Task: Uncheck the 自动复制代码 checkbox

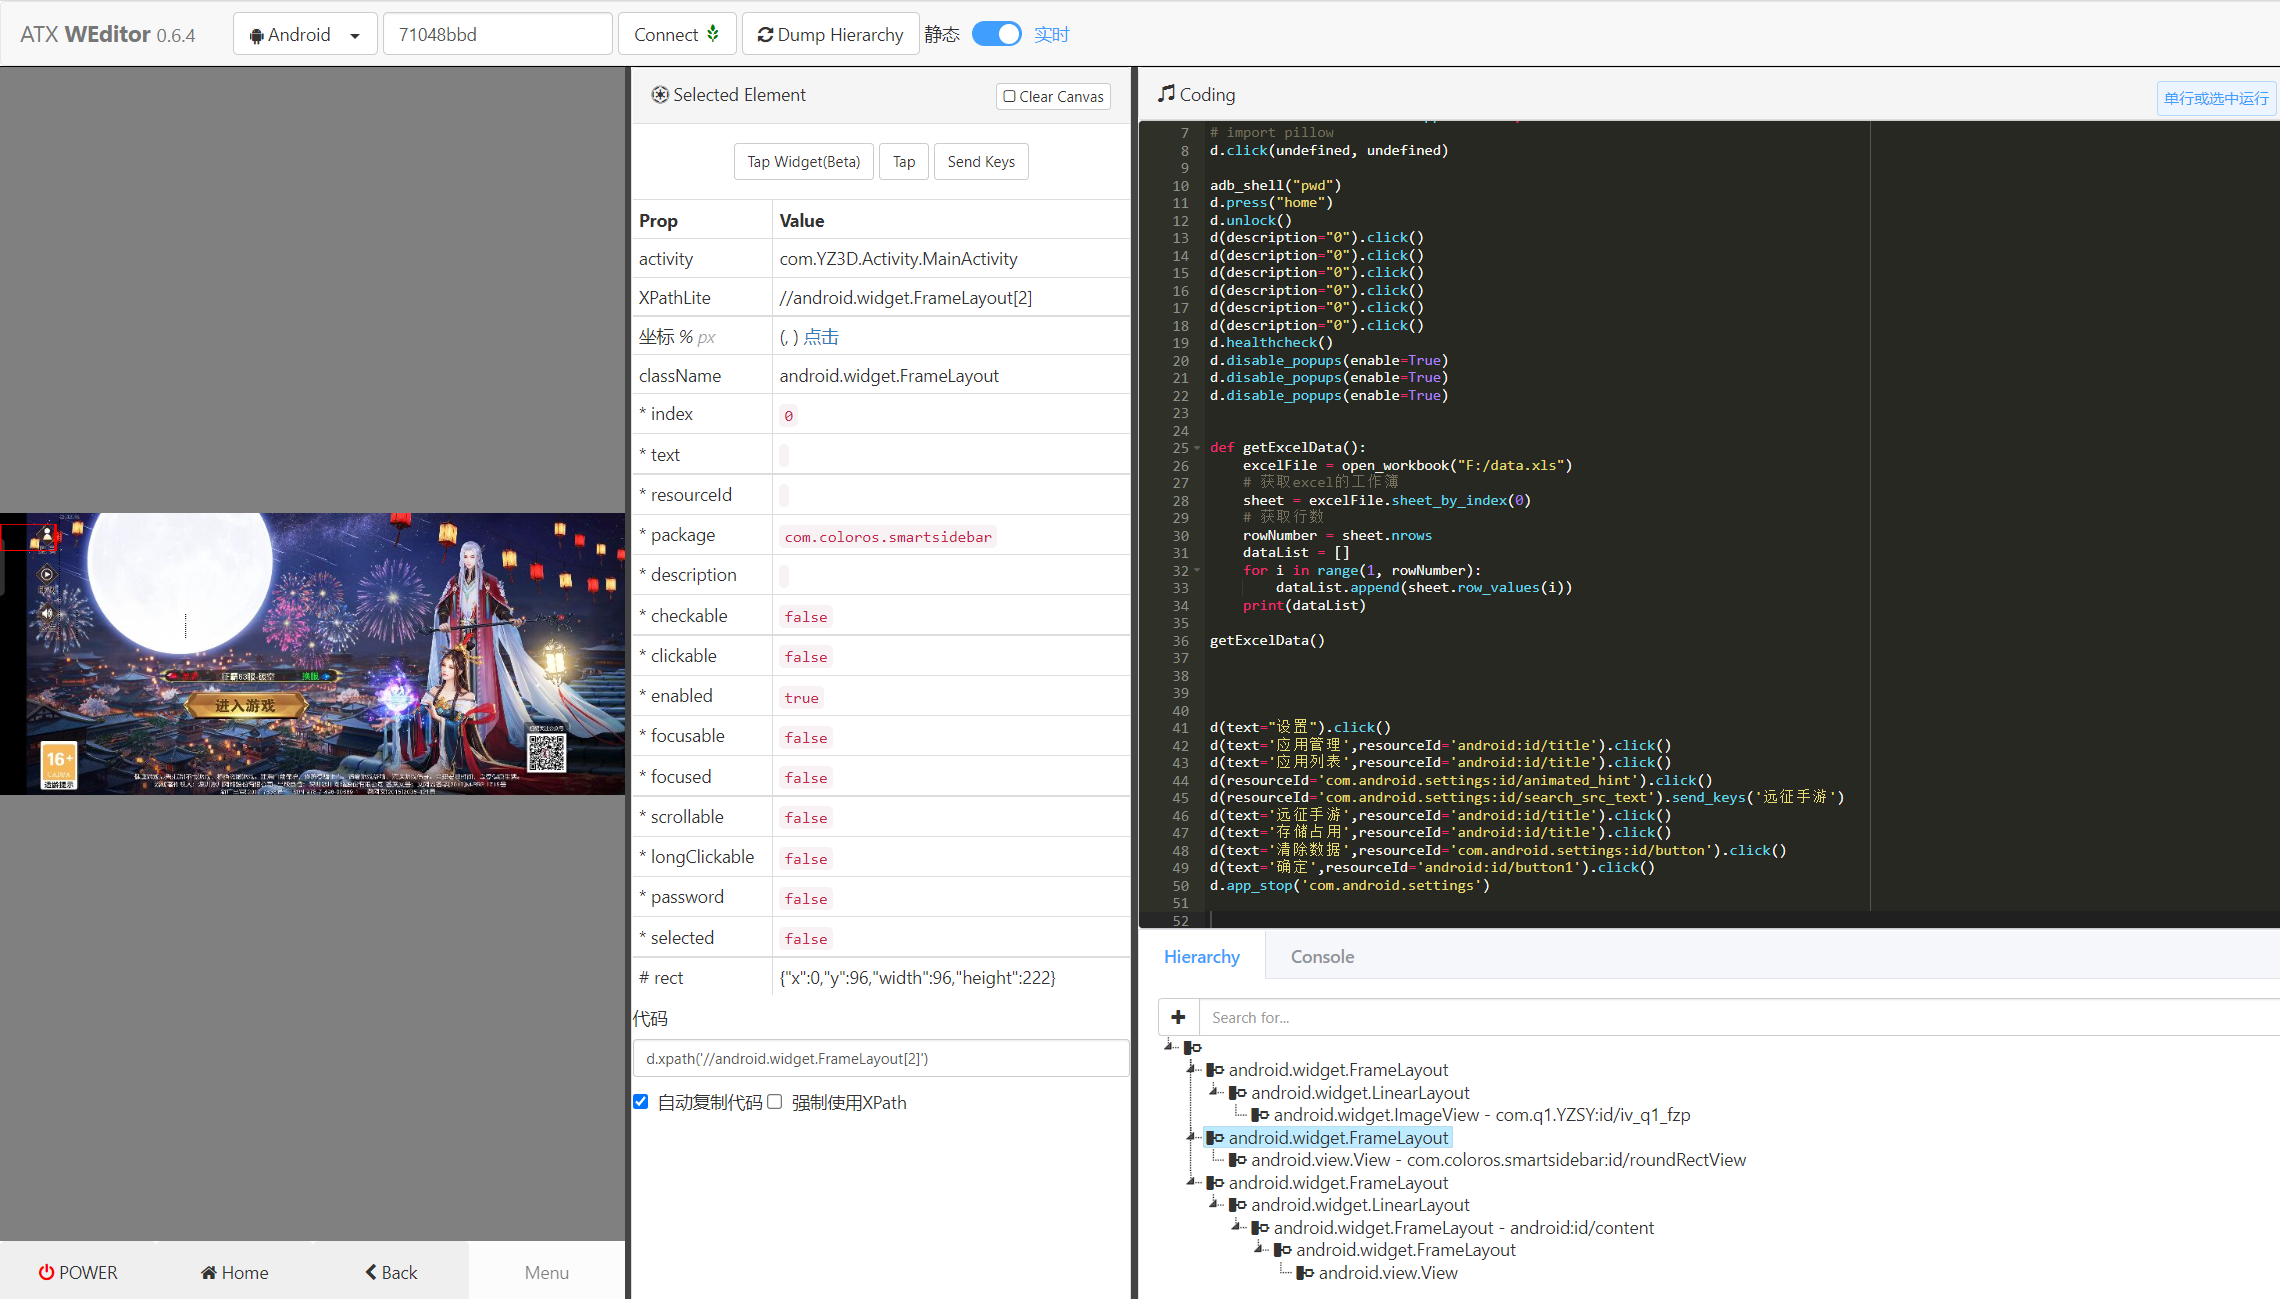Action: coord(640,1101)
